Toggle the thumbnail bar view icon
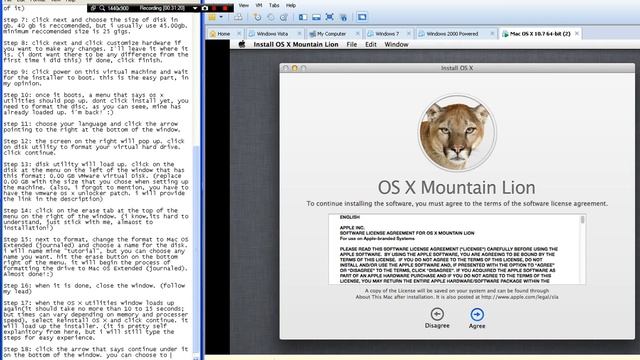The height and width of the screenshot is (360, 640). point(316,17)
